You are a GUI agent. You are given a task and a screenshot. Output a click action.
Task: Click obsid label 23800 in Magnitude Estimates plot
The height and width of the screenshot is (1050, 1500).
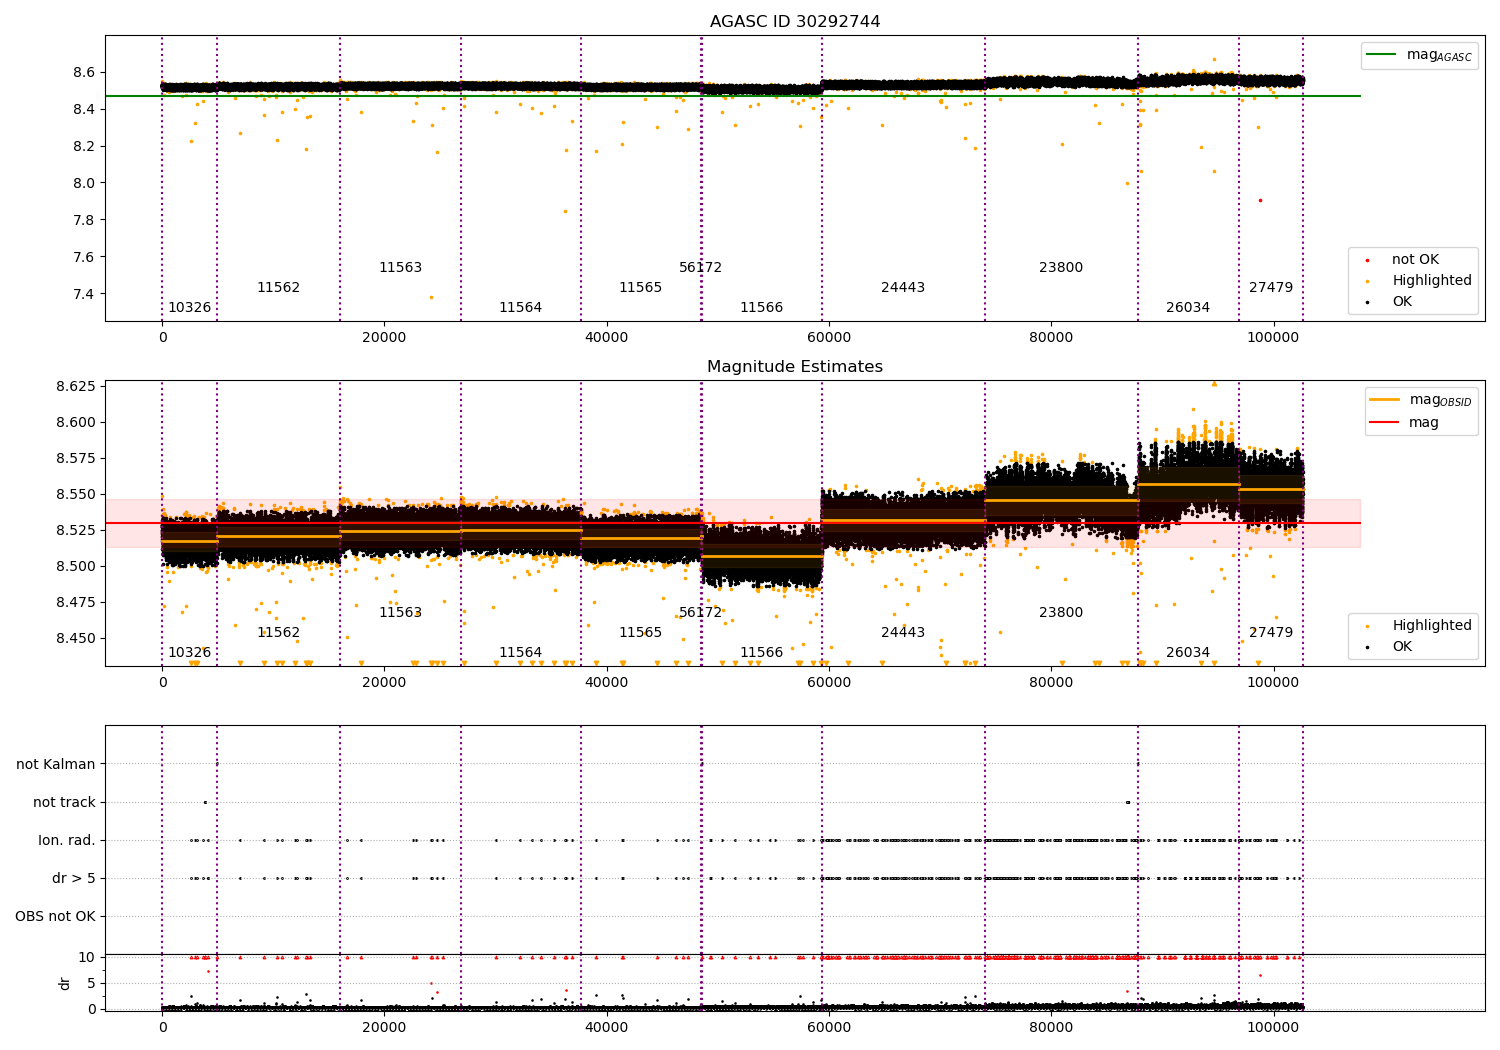[x=1061, y=613]
